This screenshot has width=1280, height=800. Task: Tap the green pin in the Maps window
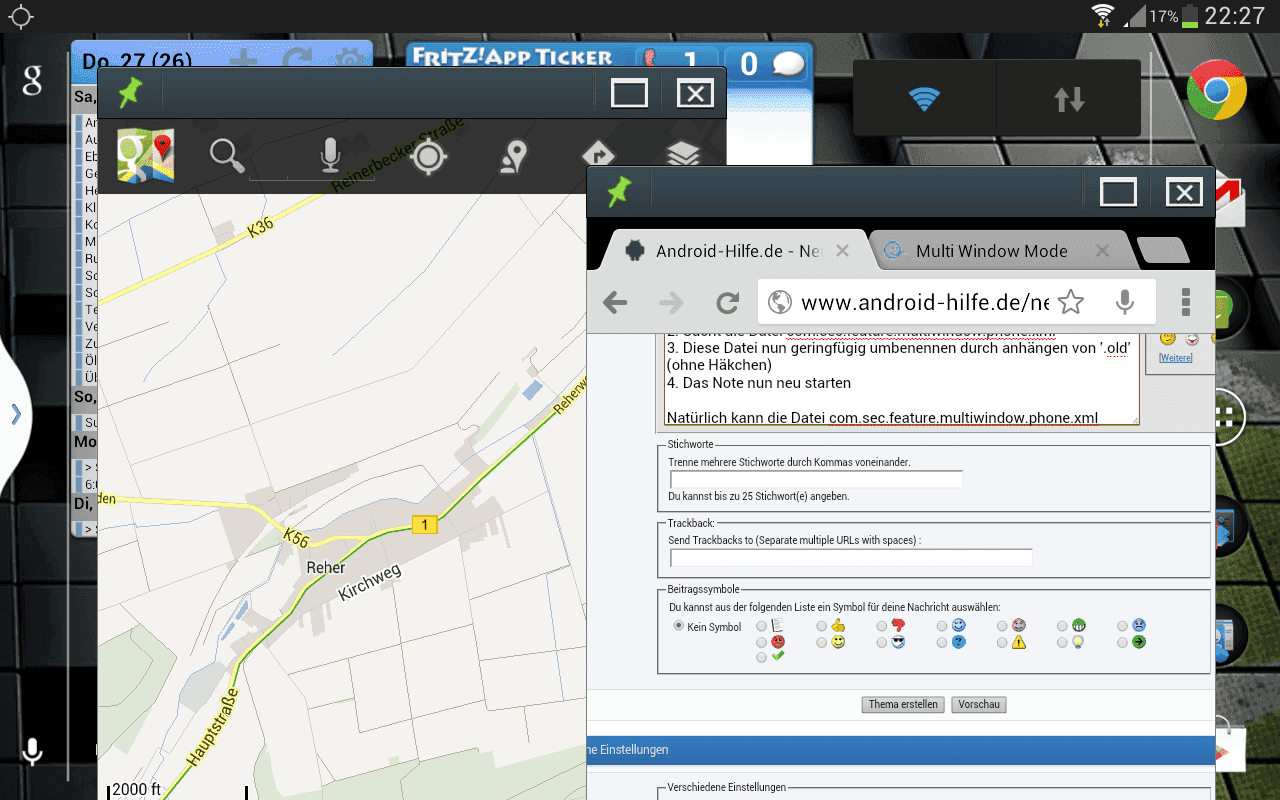[129, 93]
